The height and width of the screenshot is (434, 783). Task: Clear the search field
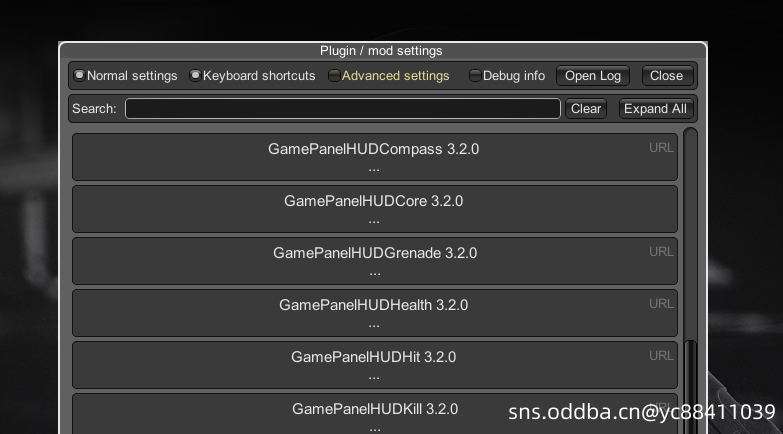pos(586,109)
